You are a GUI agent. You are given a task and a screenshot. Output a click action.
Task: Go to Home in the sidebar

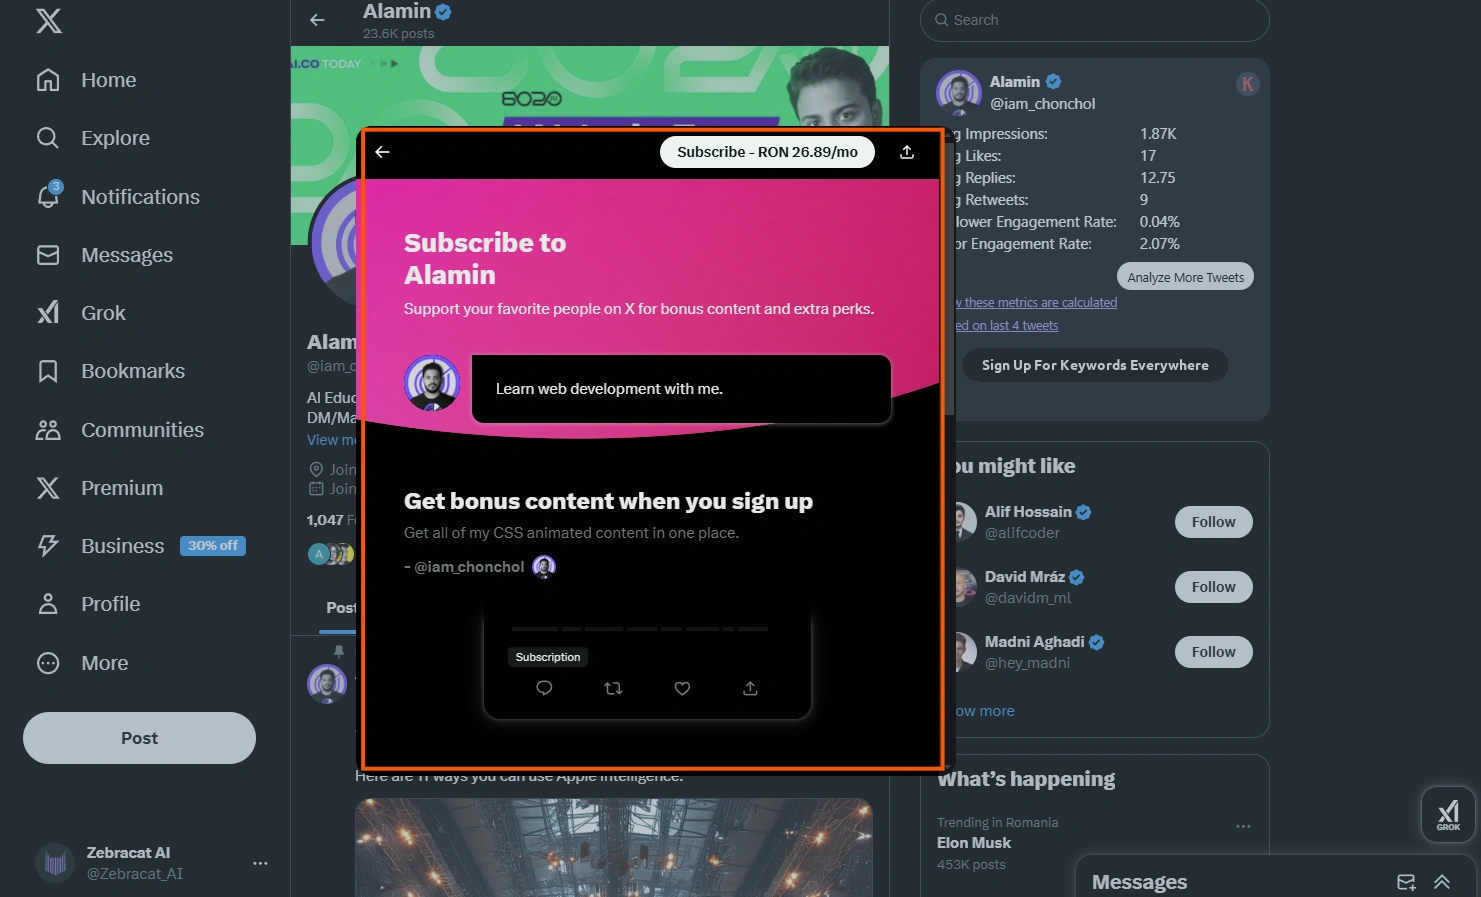pos(86,80)
